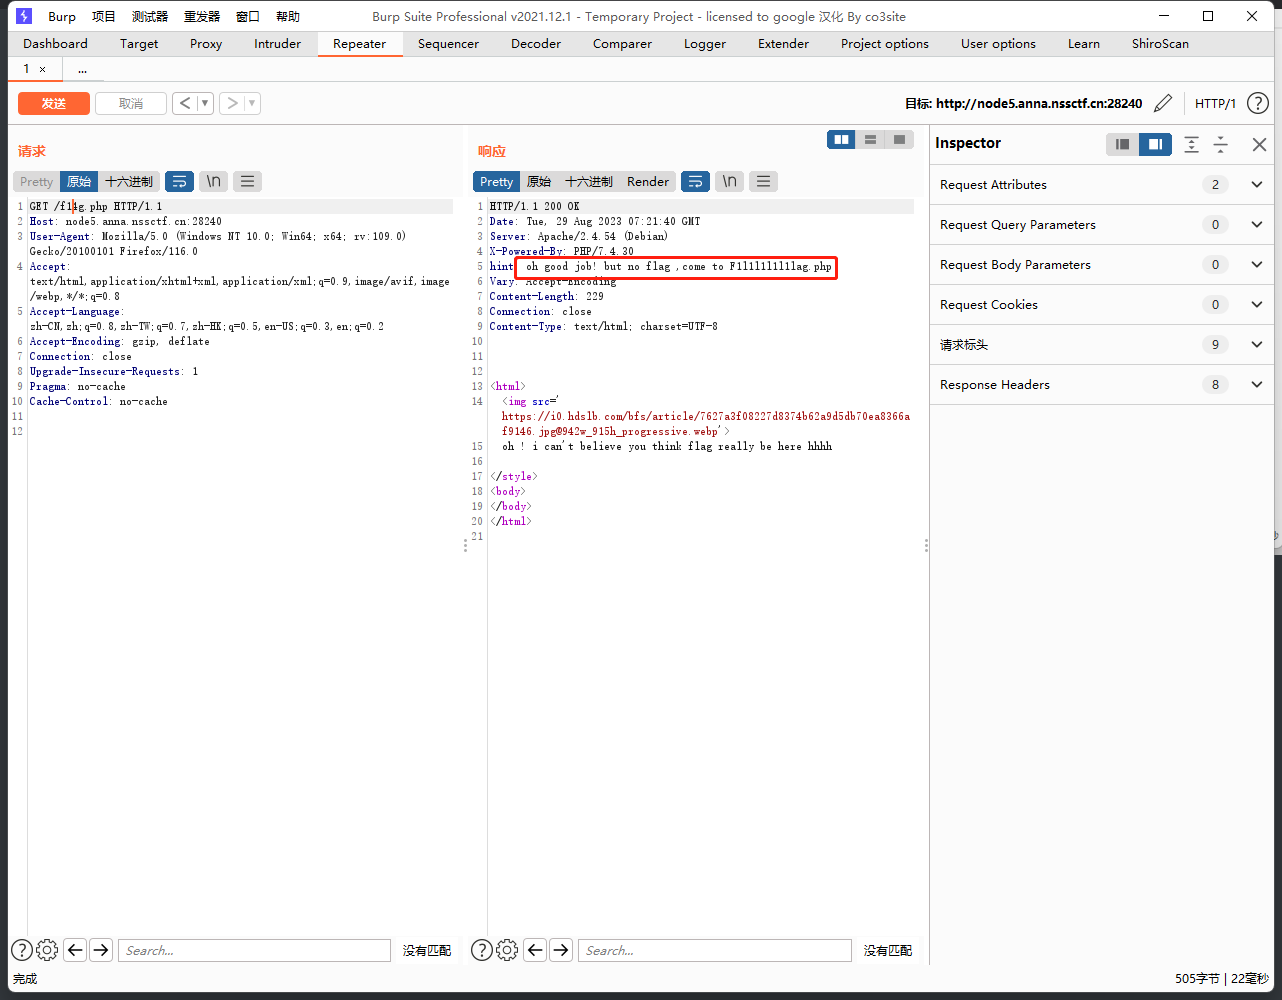This screenshot has height=1000, width=1282.
Task: Click the 发送 send button
Action: (x=54, y=103)
